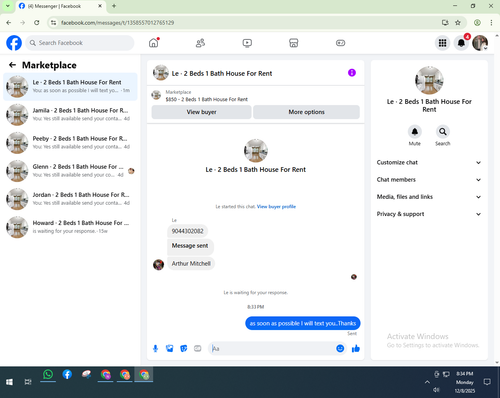Screen dimensions: 500x398
Task: Open Jordan's conversation in the list
Action: (70, 199)
